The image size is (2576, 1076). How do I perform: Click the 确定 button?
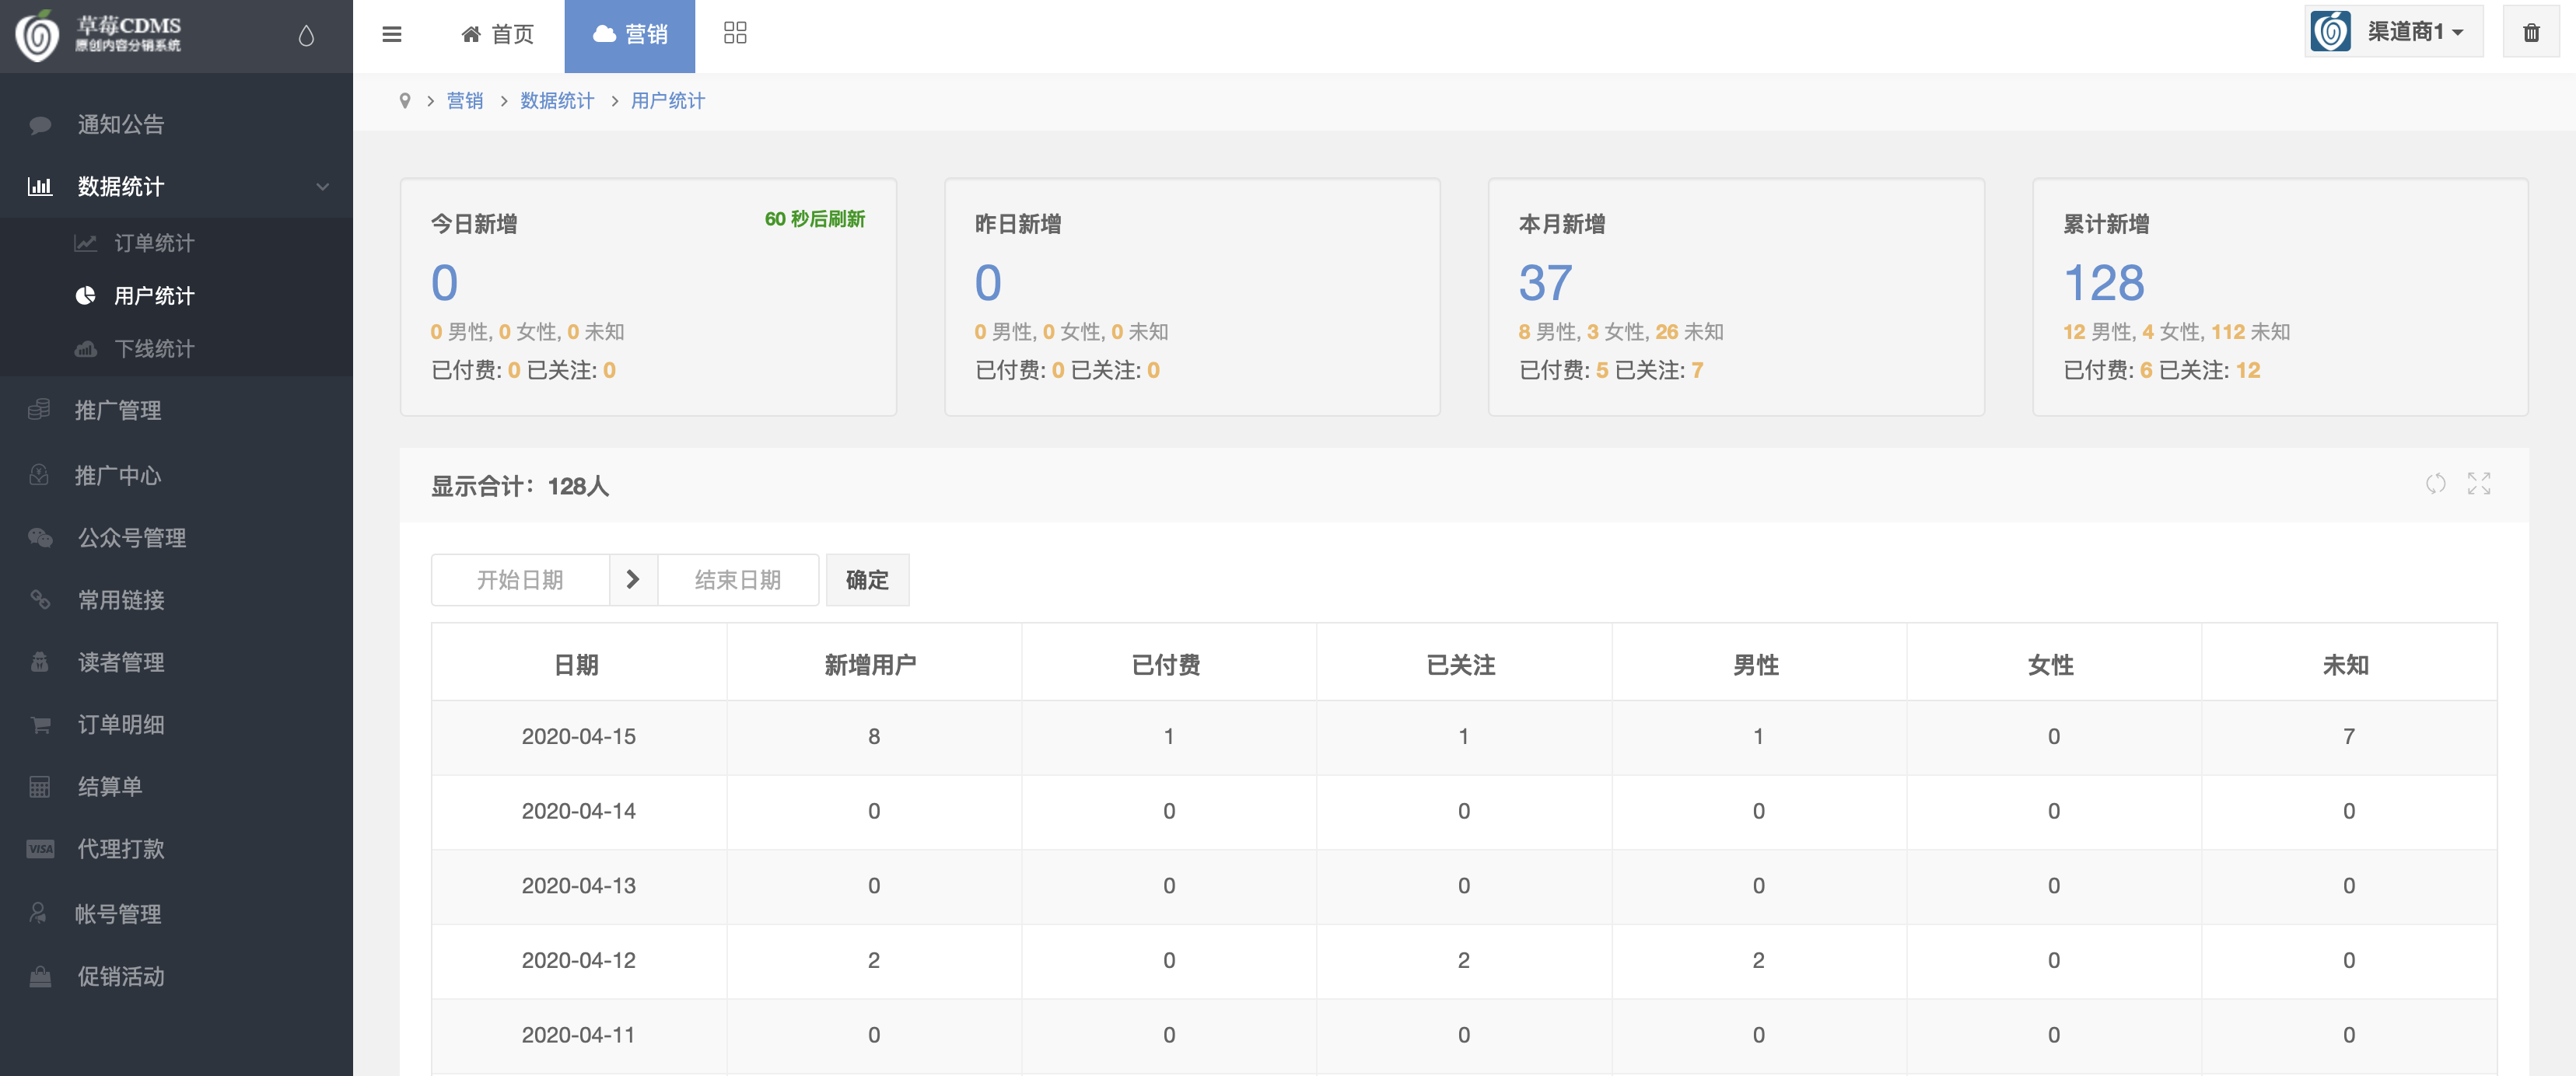coord(867,580)
